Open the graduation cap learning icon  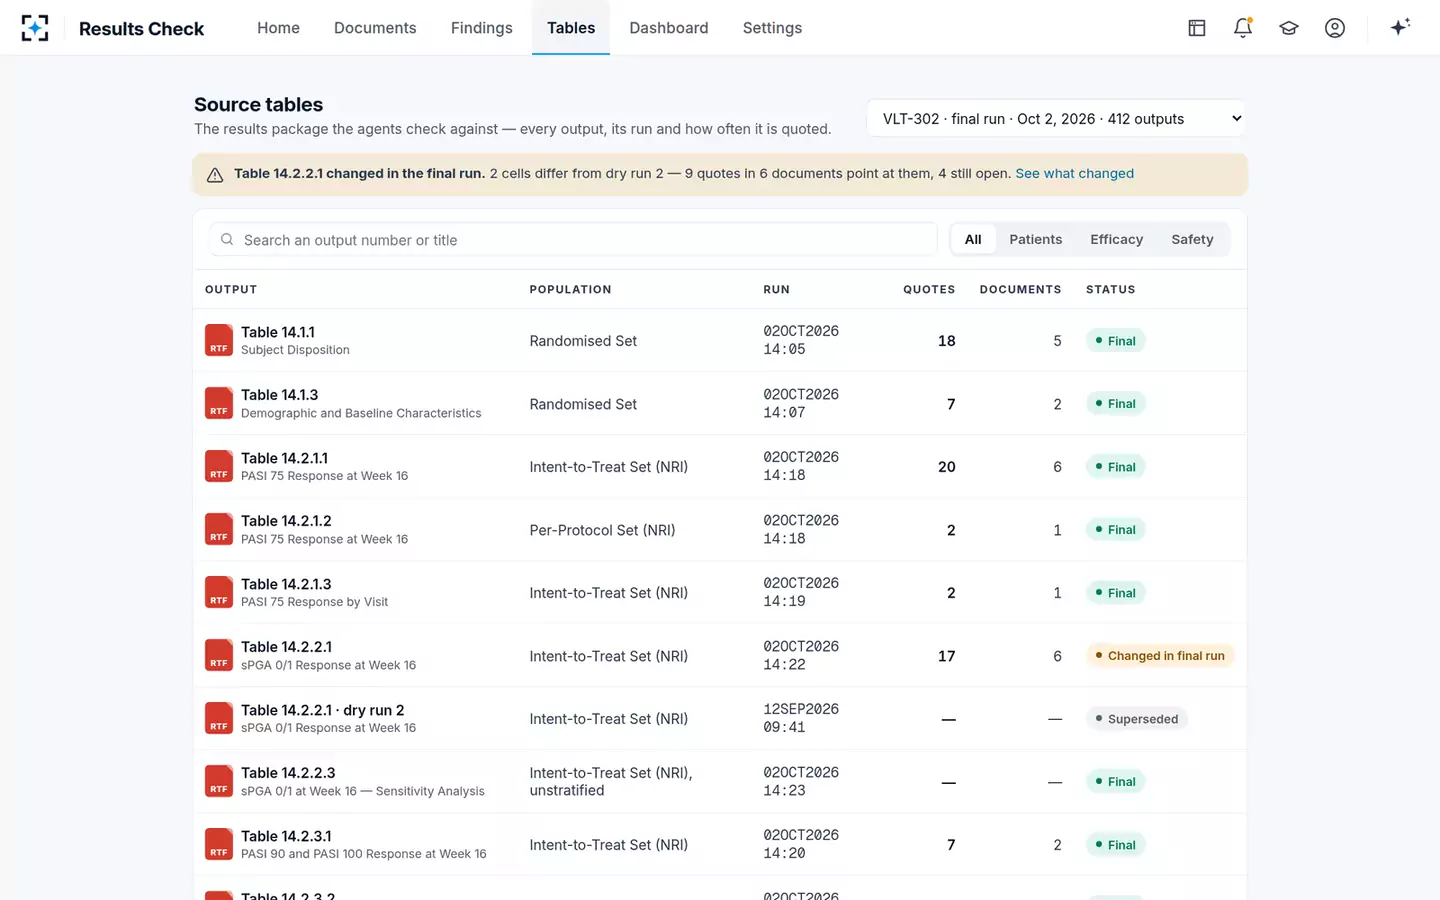pyautogui.click(x=1289, y=28)
